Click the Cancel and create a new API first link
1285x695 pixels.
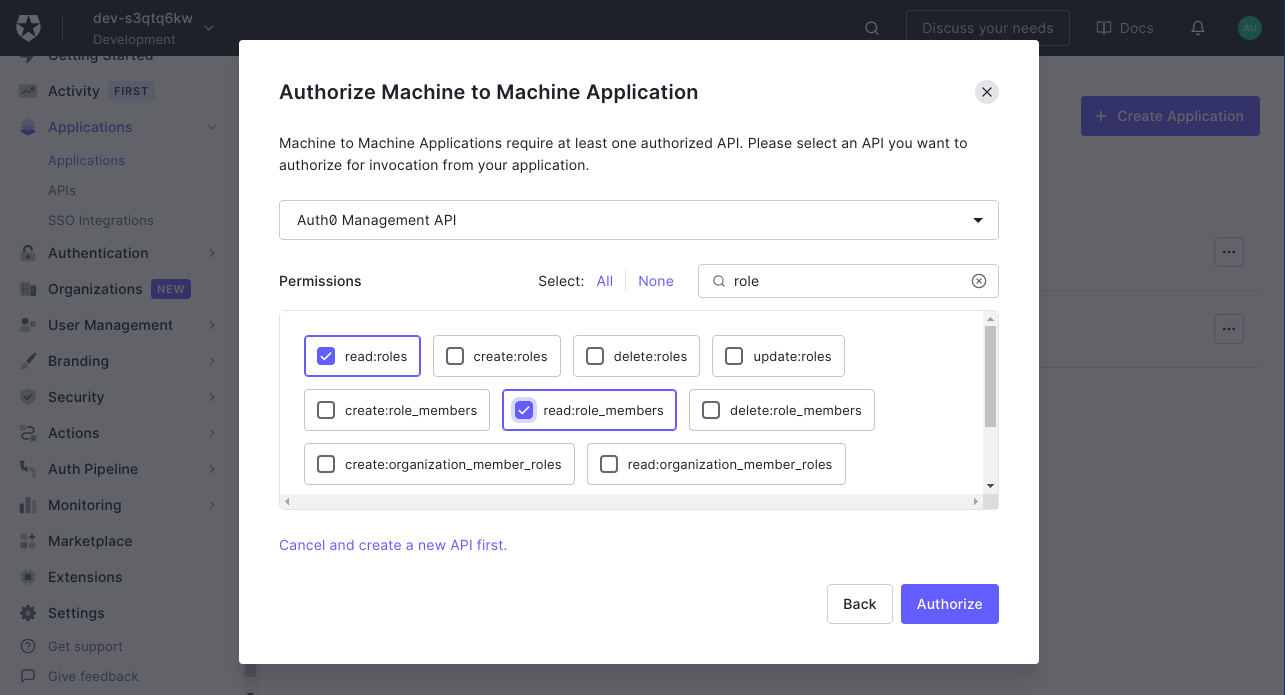(x=393, y=545)
